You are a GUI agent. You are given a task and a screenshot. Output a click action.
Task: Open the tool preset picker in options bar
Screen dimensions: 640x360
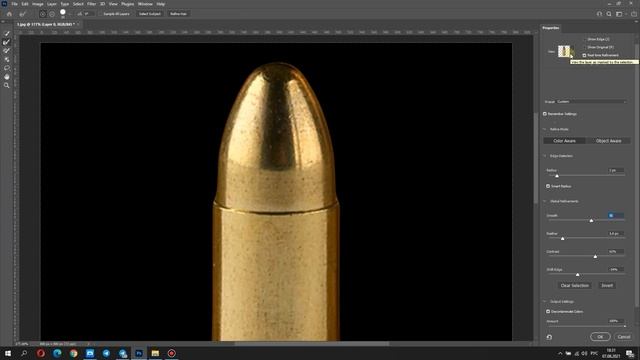pyautogui.click(x=23, y=14)
